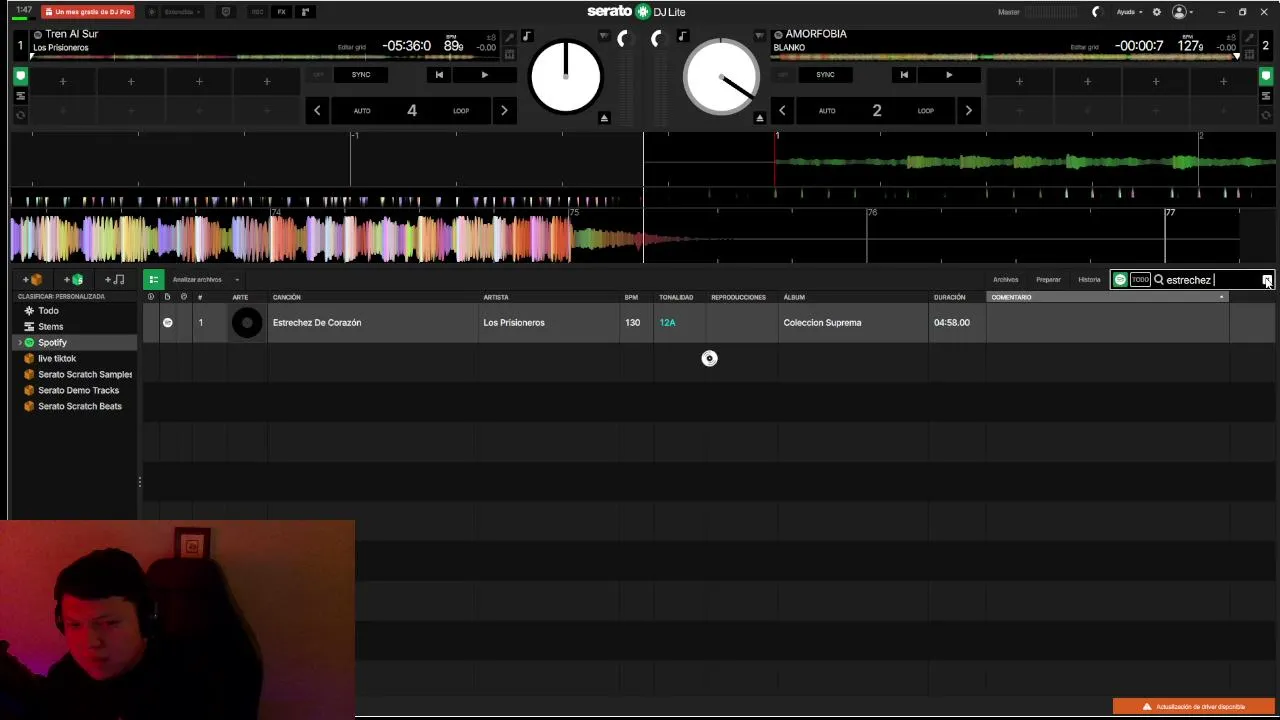
Task: Select hot cue tab on deck 2
Action: click(1266, 76)
